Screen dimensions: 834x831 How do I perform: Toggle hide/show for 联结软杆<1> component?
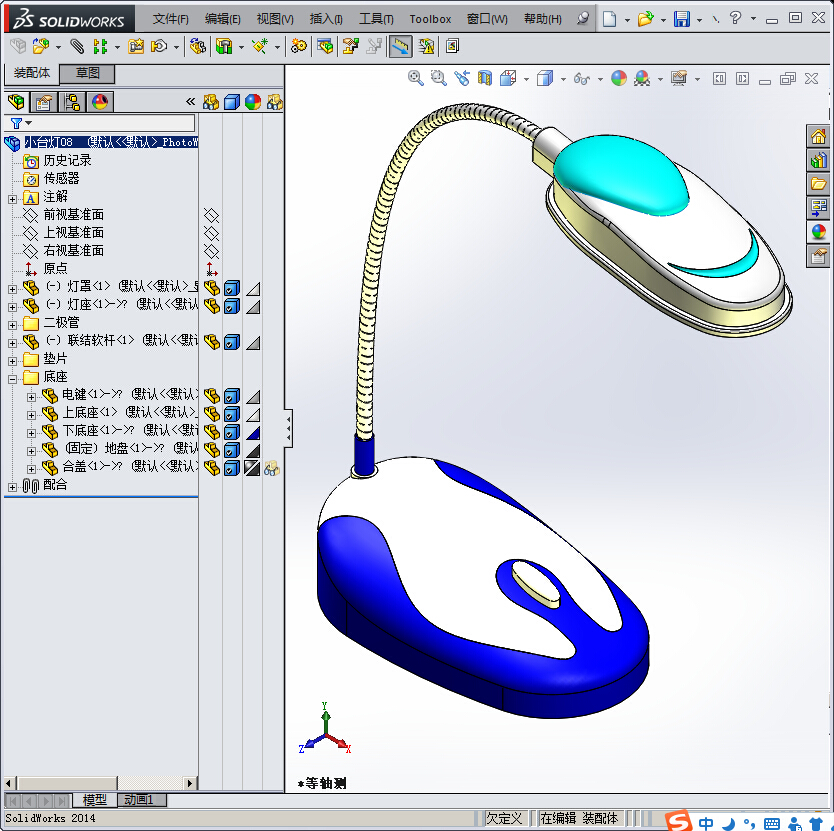pyautogui.click(x=212, y=342)
